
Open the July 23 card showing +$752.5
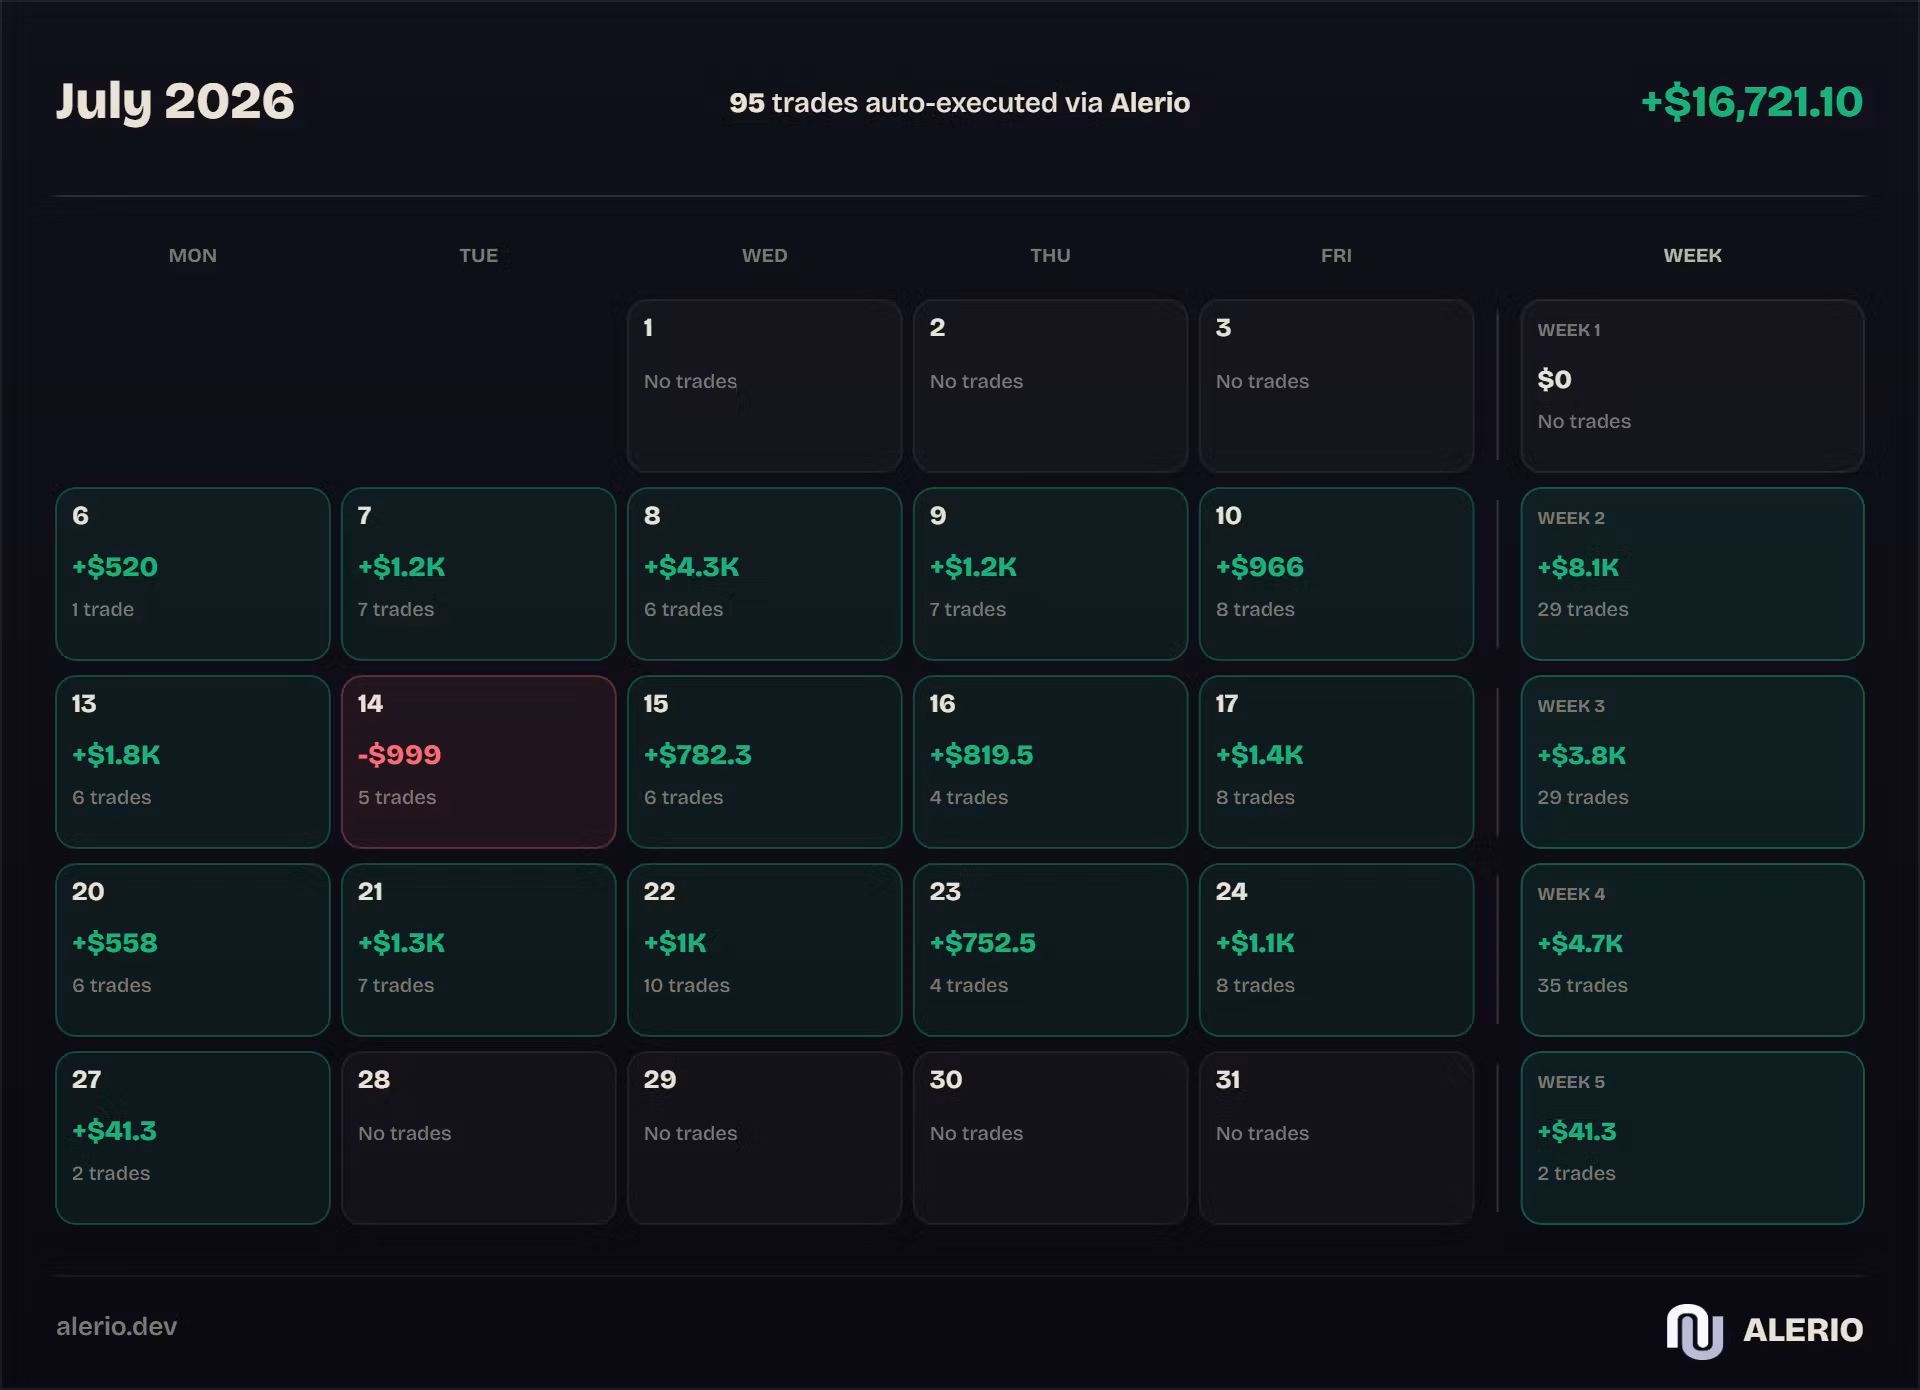point(1050,950)
